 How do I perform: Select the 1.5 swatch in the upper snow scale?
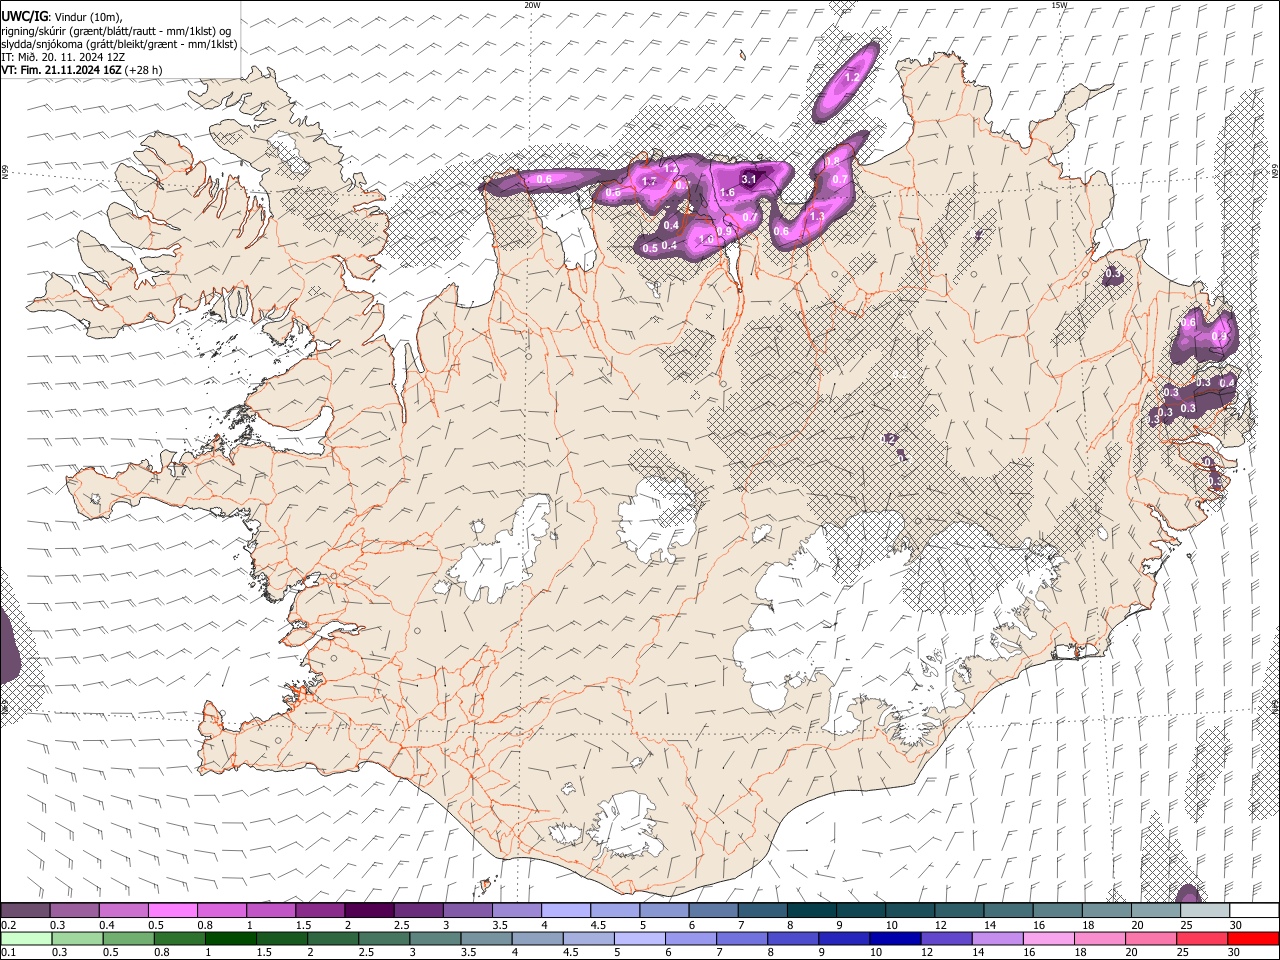pyautogui.click(x=320, y=910)
